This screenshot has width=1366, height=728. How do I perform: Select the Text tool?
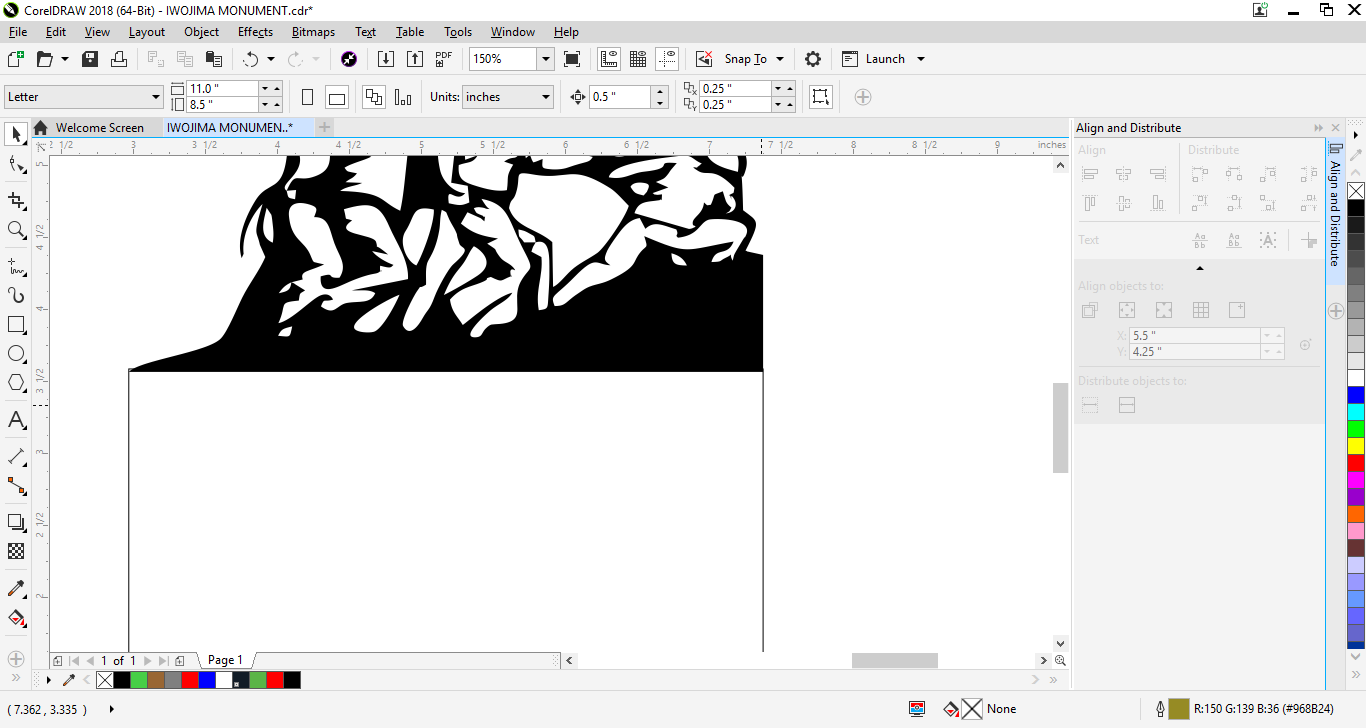click(17, 420)
